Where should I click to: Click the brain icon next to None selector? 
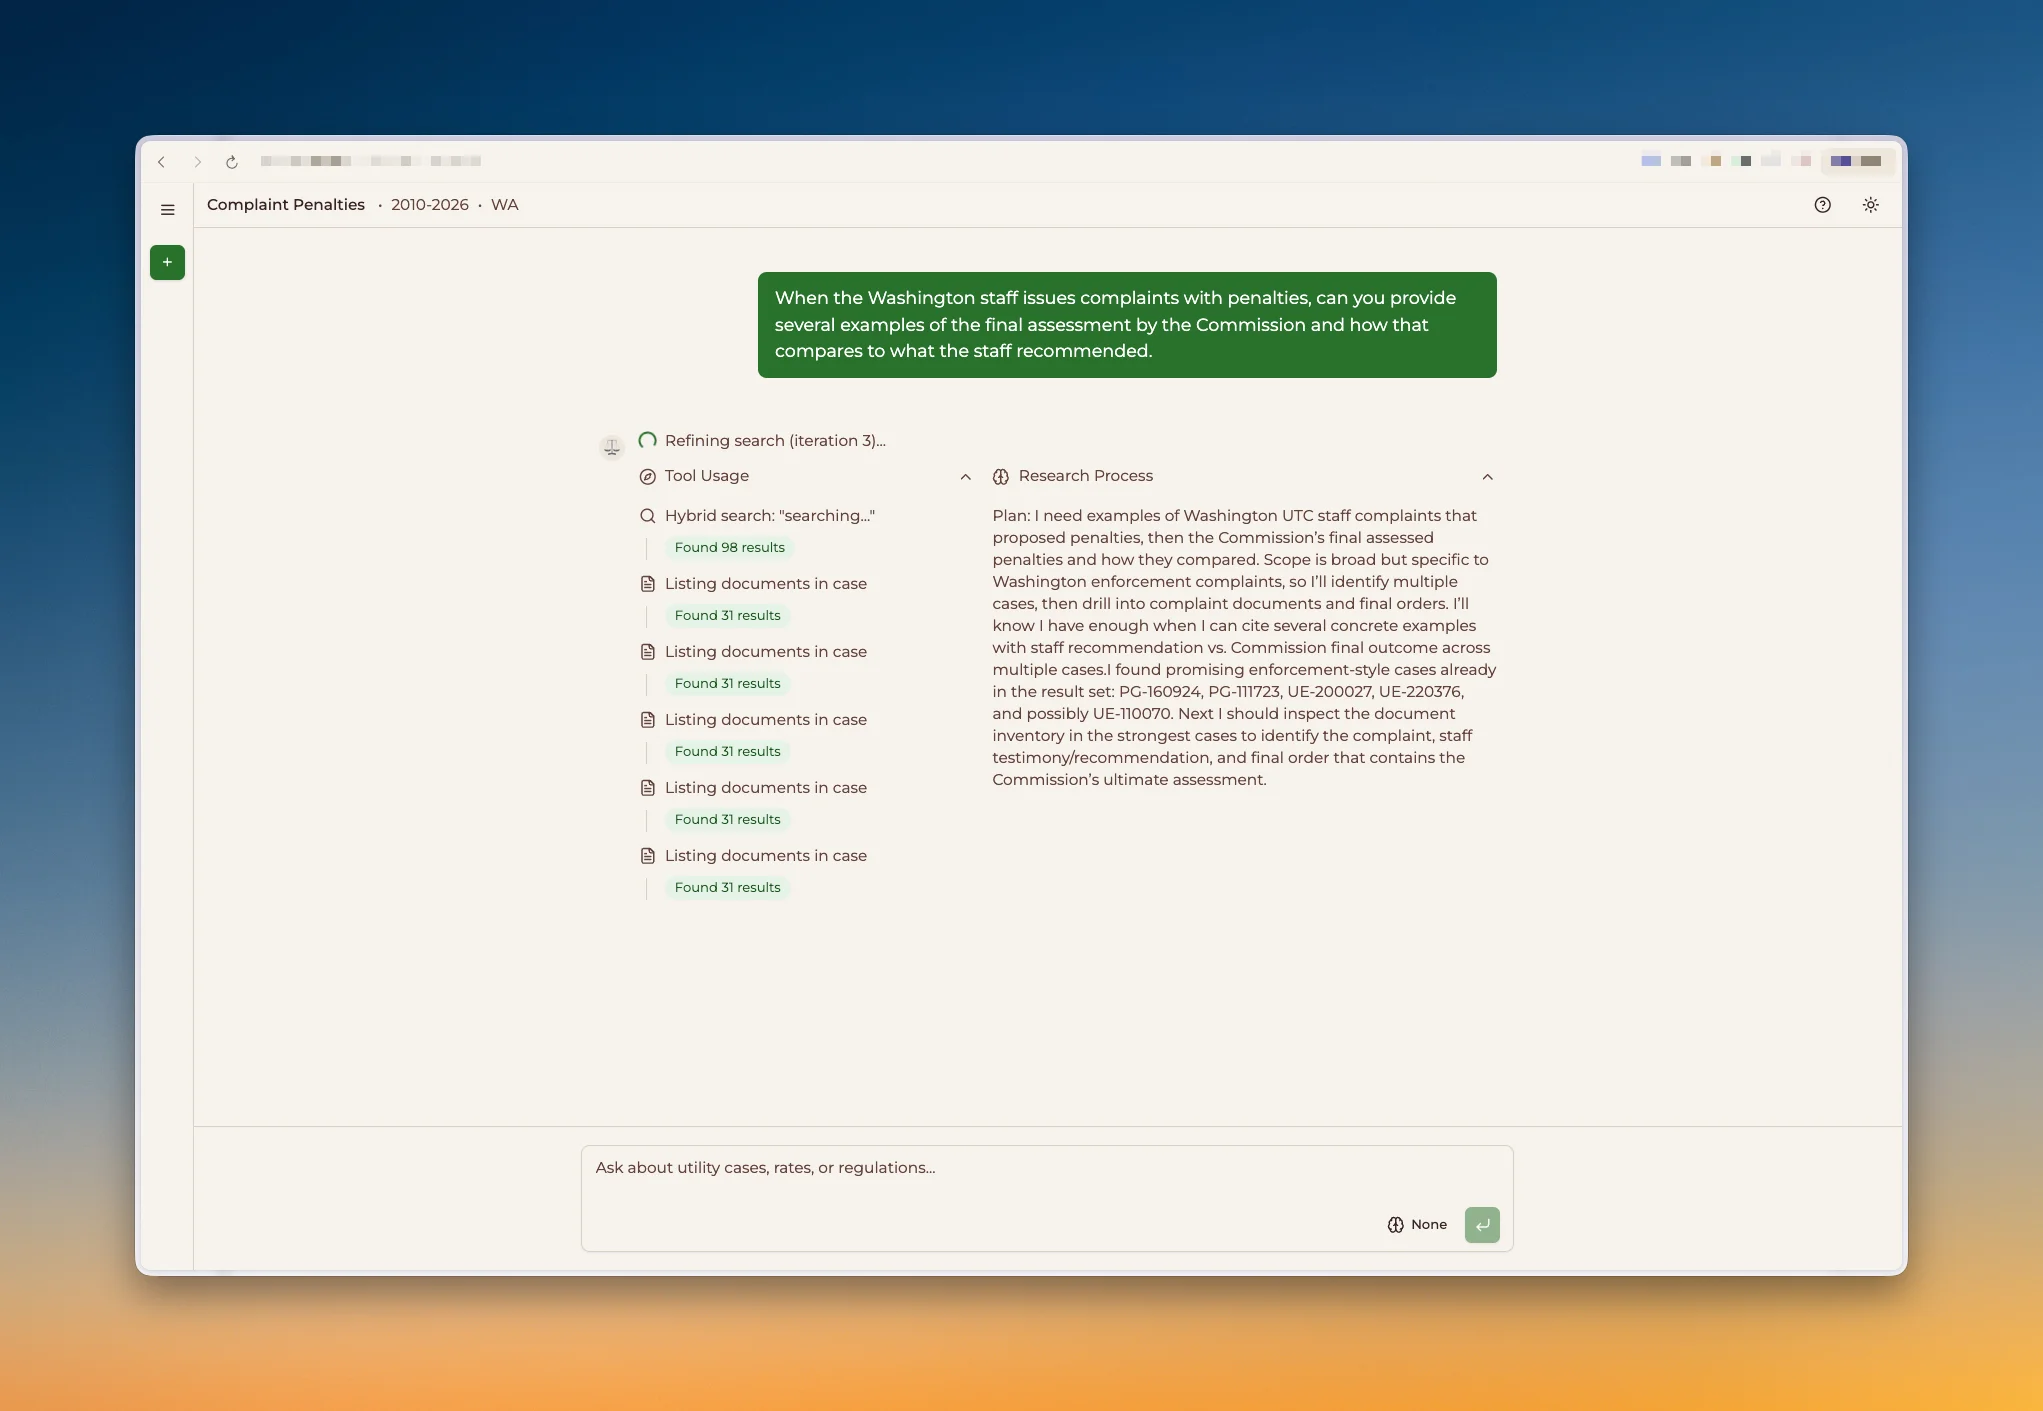[1396, 1224]
